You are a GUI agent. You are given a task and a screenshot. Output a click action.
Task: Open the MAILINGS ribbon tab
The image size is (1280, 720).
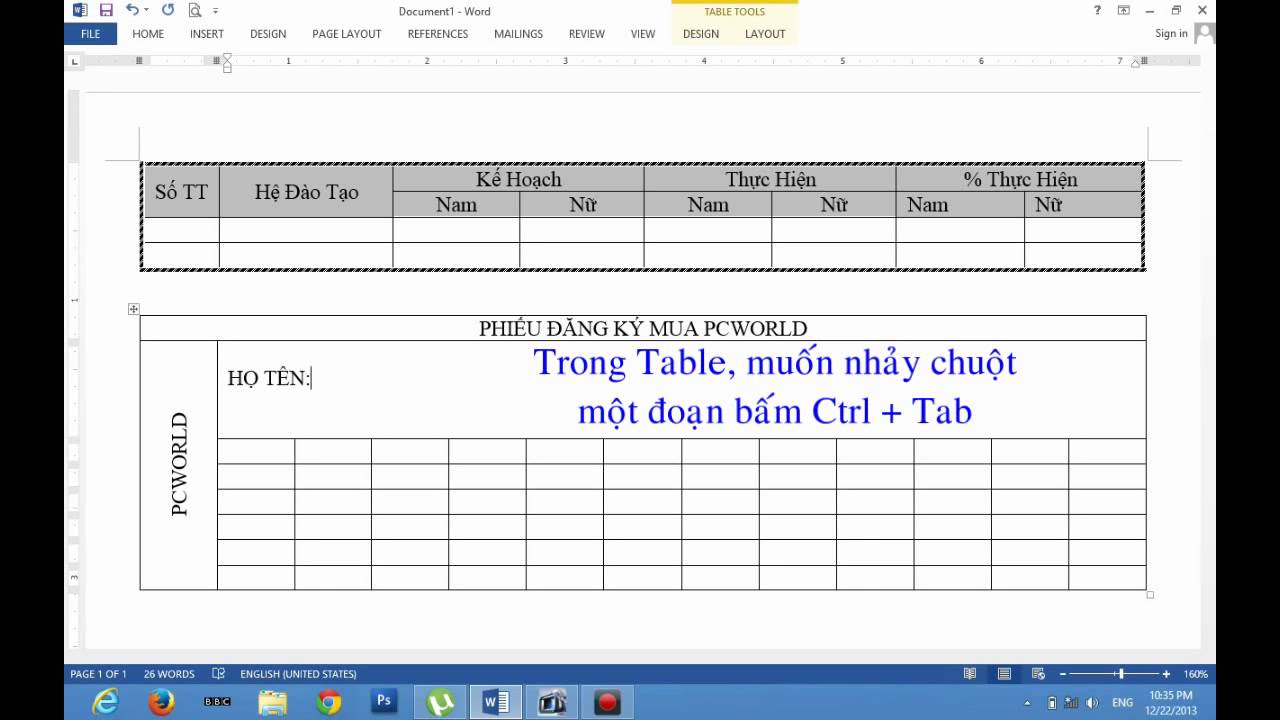coord(517,33)
